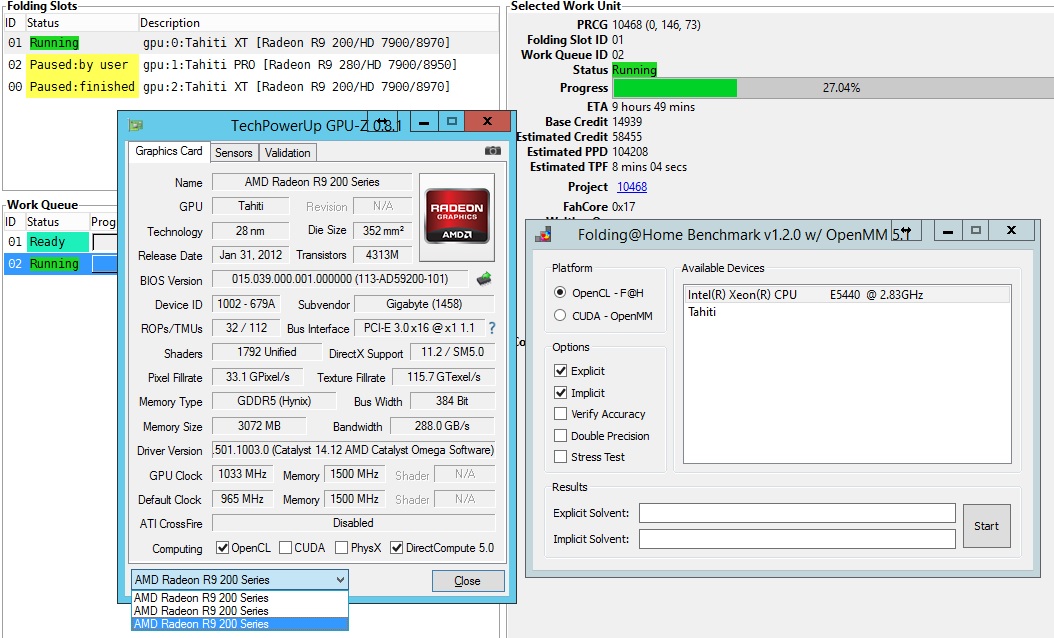Toggle the DirectCompute 5.0 checkbox

click(x=397, y=548)
